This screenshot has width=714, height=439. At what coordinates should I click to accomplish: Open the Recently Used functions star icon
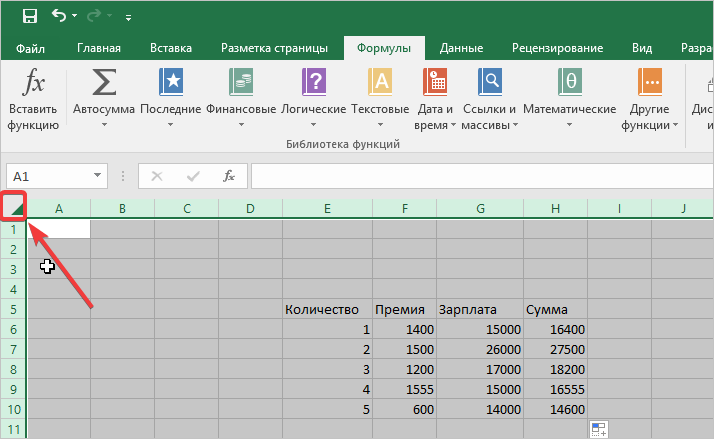[171, 82]
